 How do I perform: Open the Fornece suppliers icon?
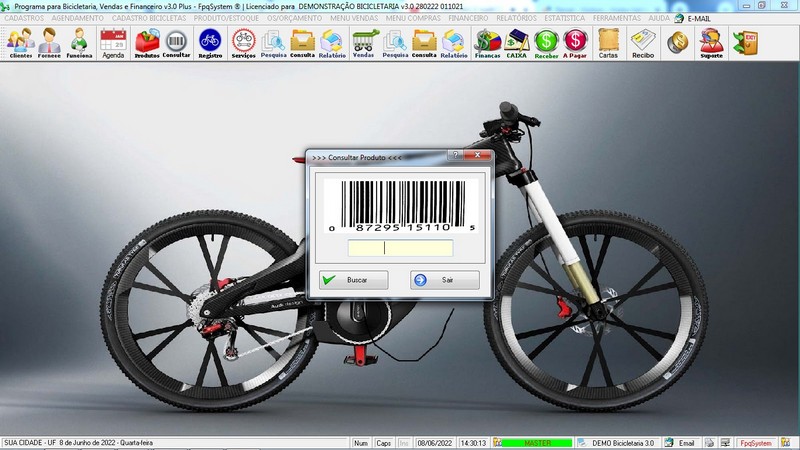[x=49, y=43]
